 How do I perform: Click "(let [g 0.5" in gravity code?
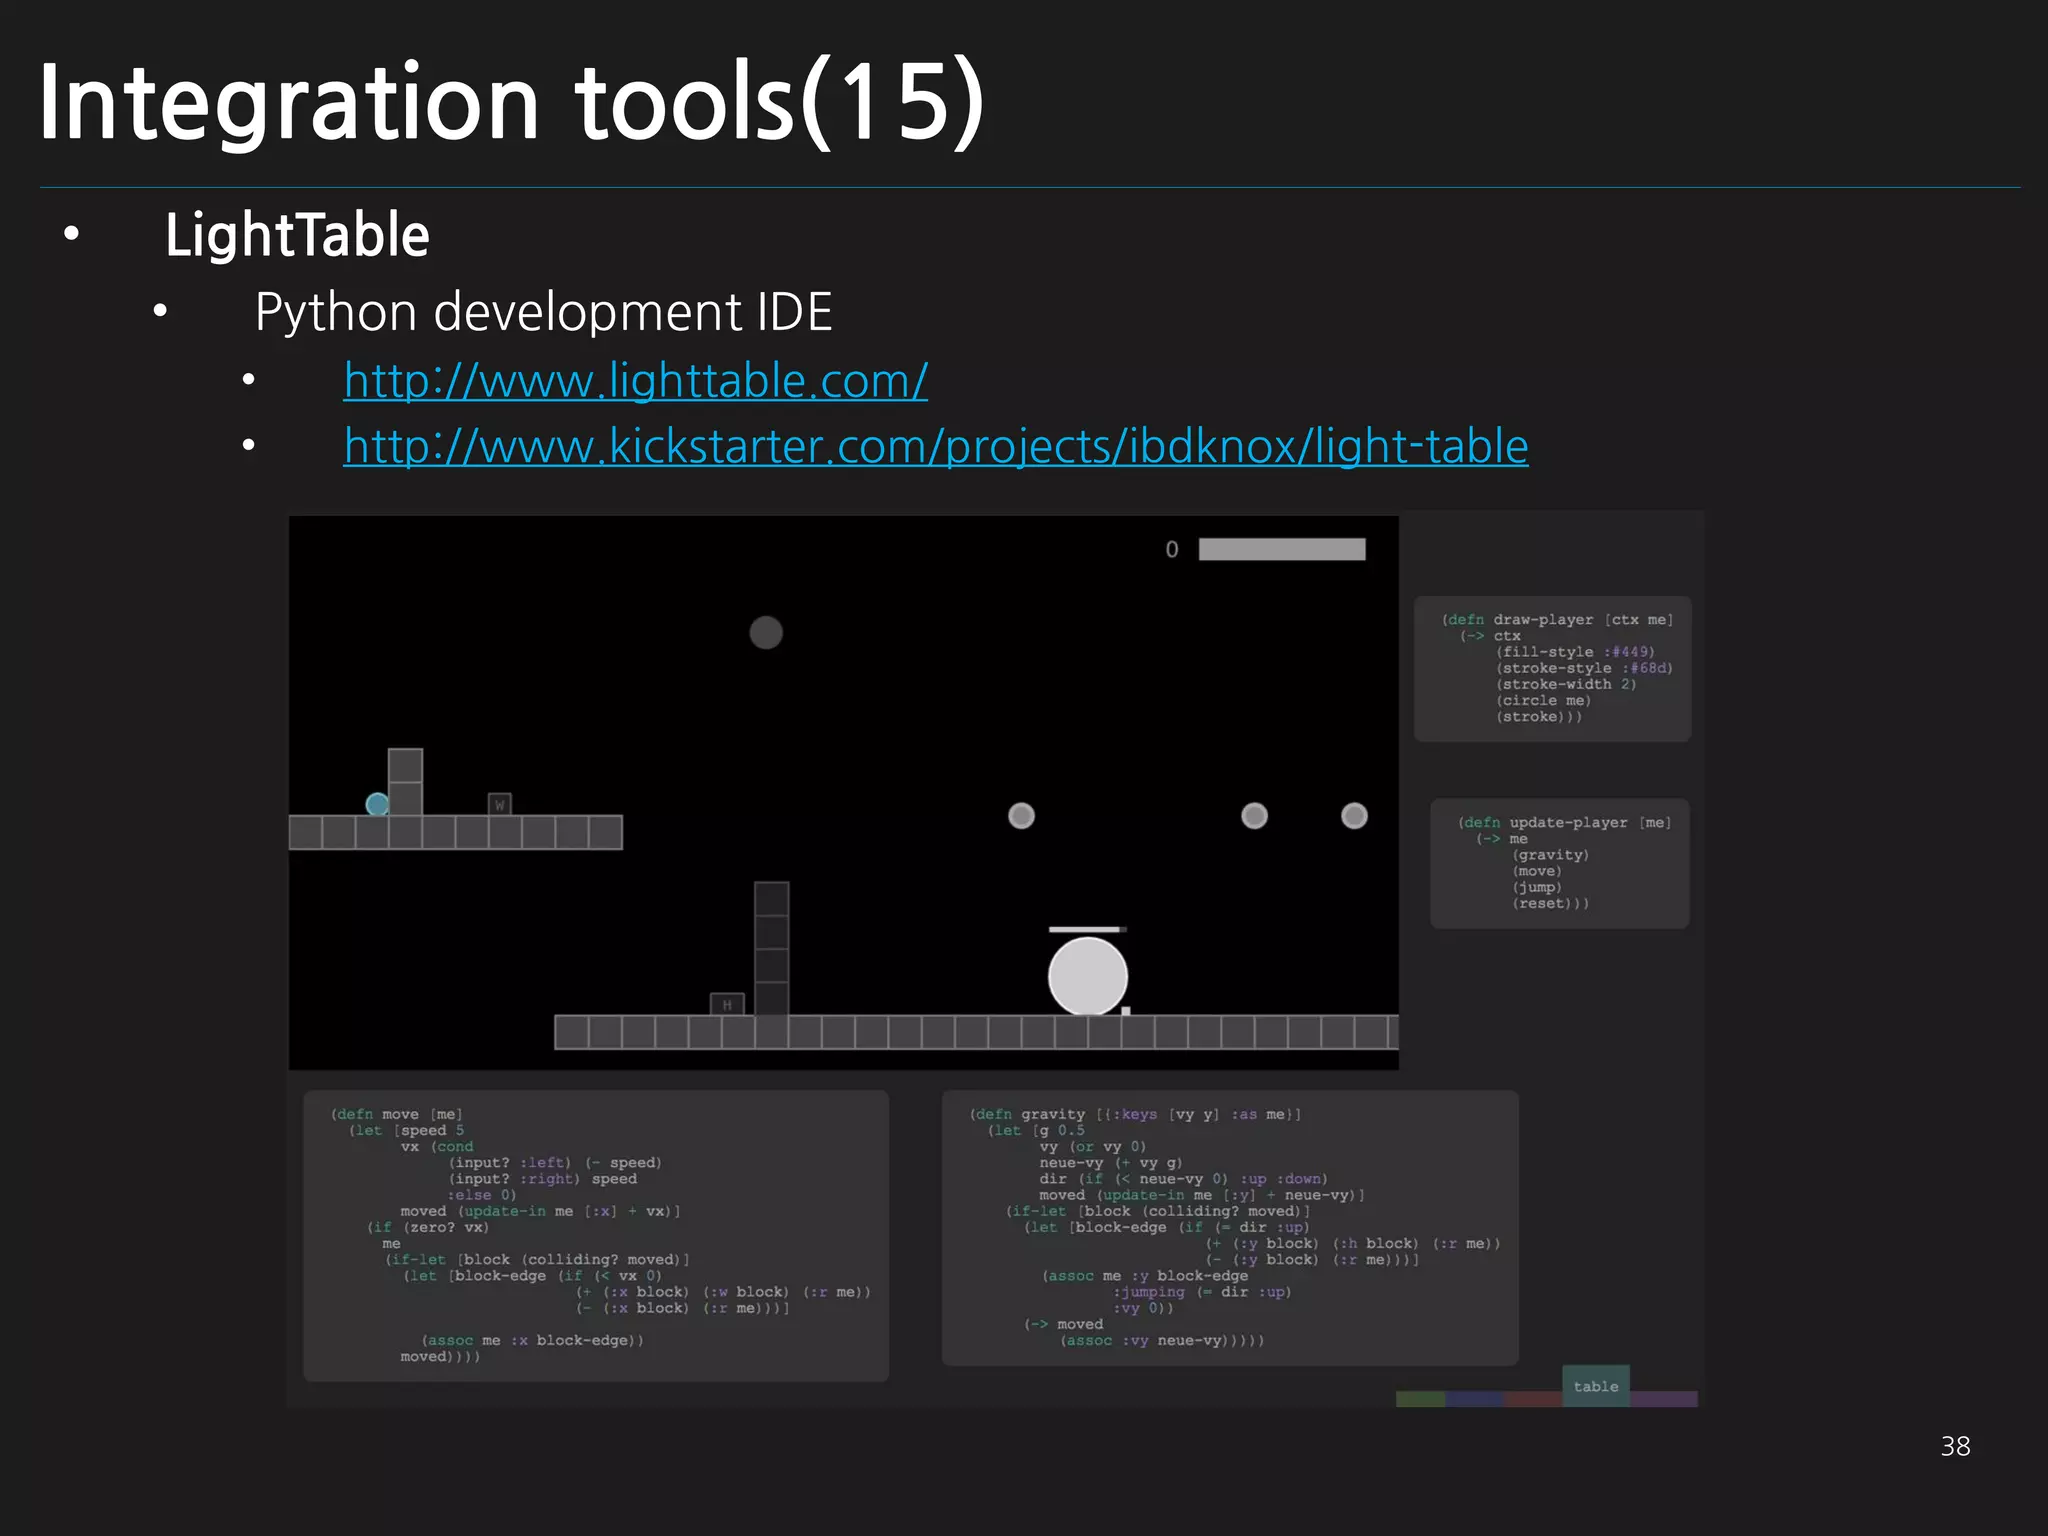1036,1130
